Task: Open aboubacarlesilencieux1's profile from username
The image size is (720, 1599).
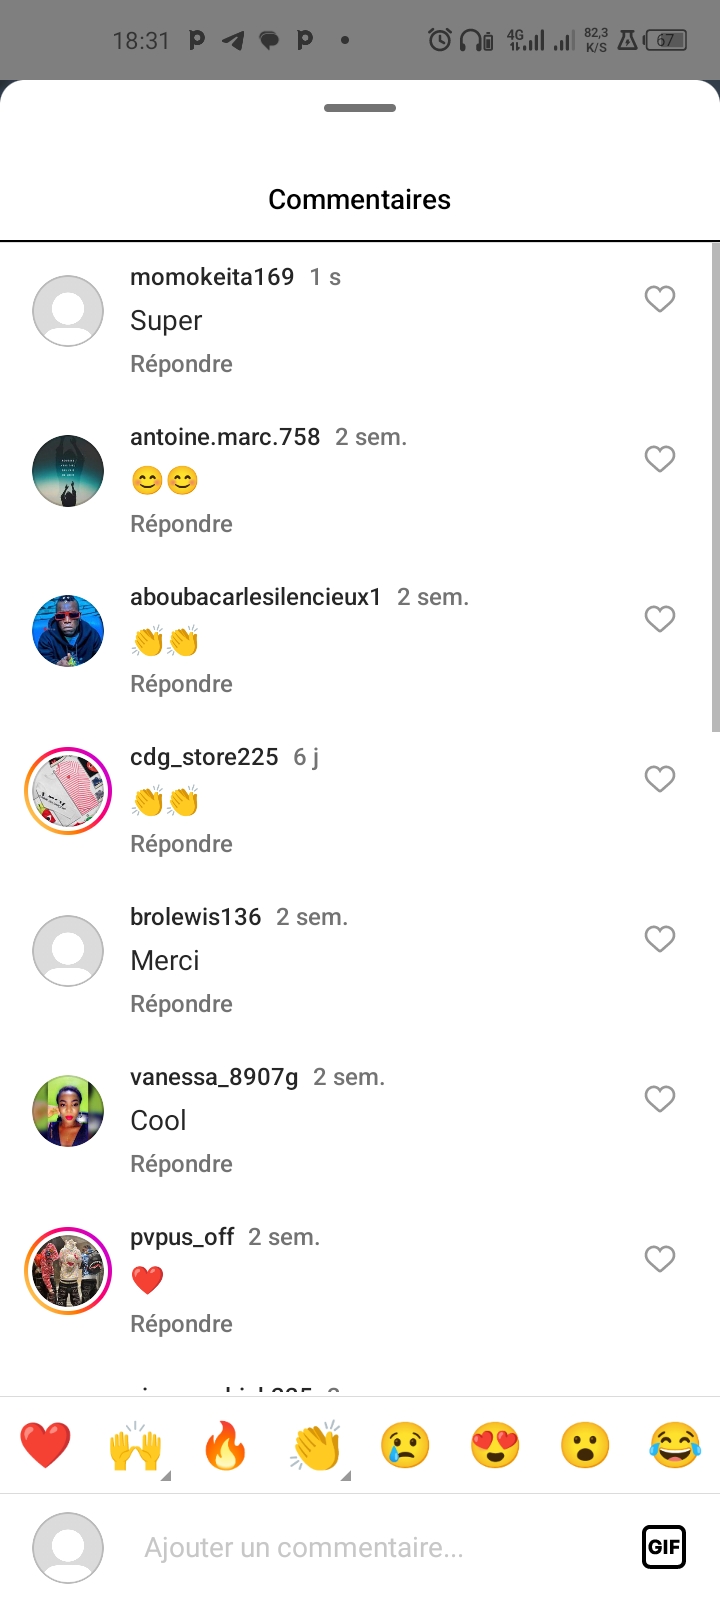Action: tap(255, 597)
